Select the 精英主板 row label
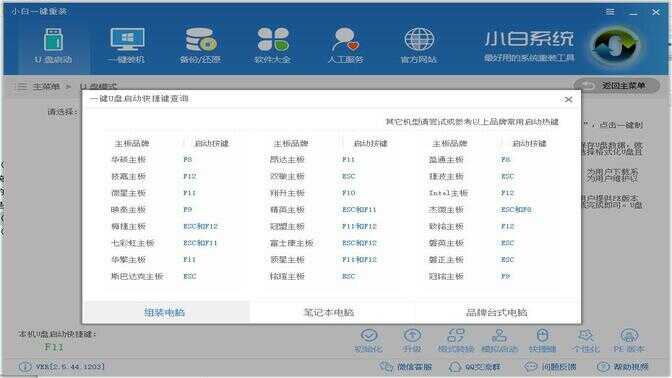Screen dimensions: 672x378 point(287,210)
